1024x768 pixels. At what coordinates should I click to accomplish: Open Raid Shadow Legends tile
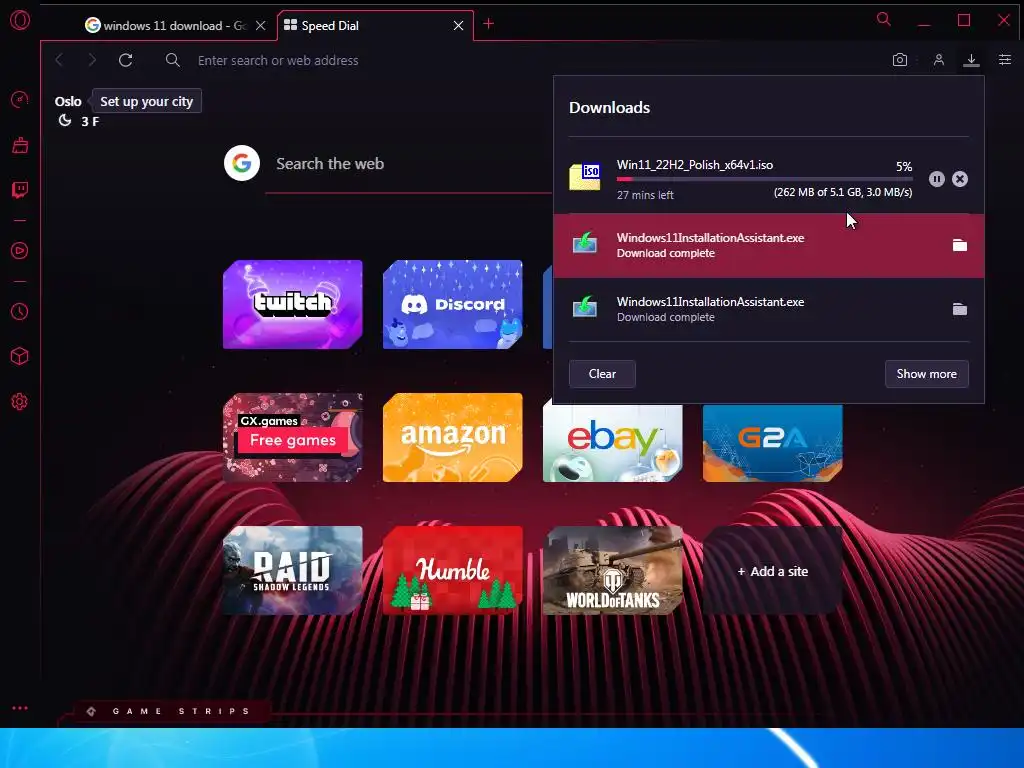click(293, 571)
